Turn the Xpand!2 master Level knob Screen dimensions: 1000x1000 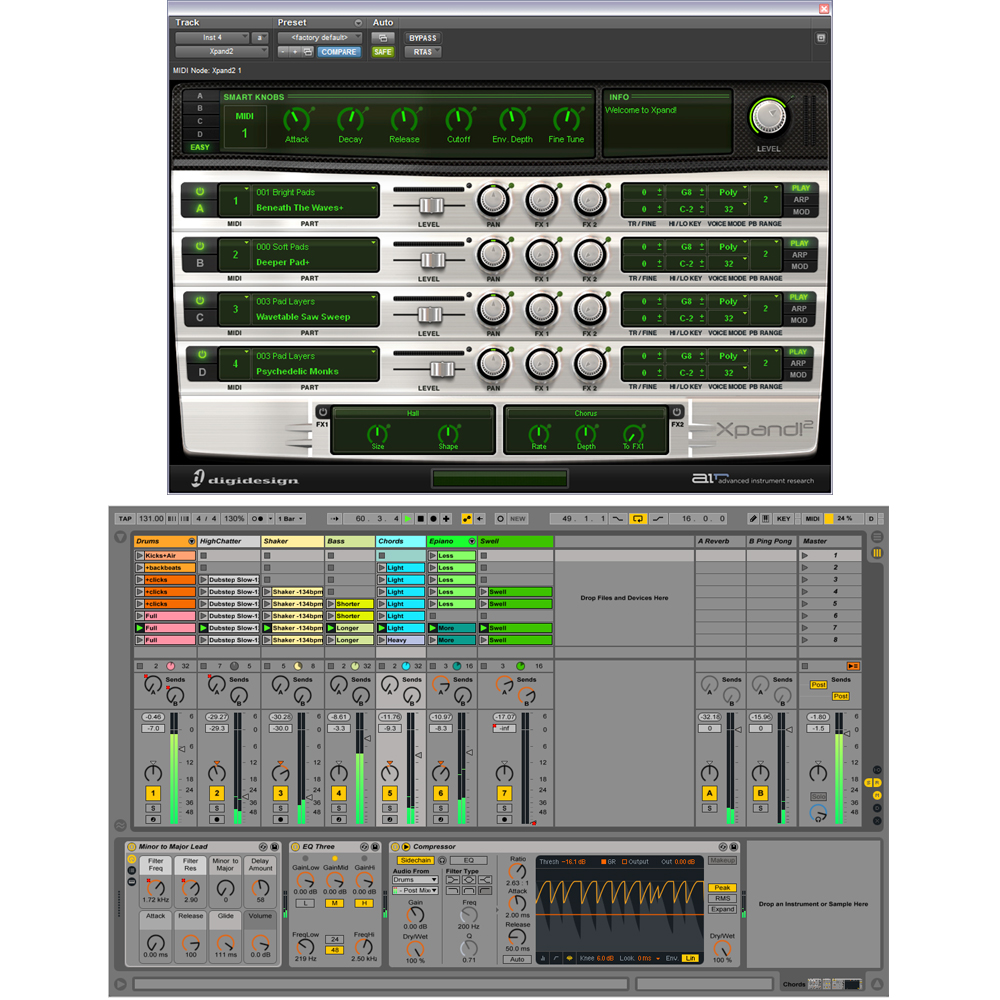[x=768, y=118]
